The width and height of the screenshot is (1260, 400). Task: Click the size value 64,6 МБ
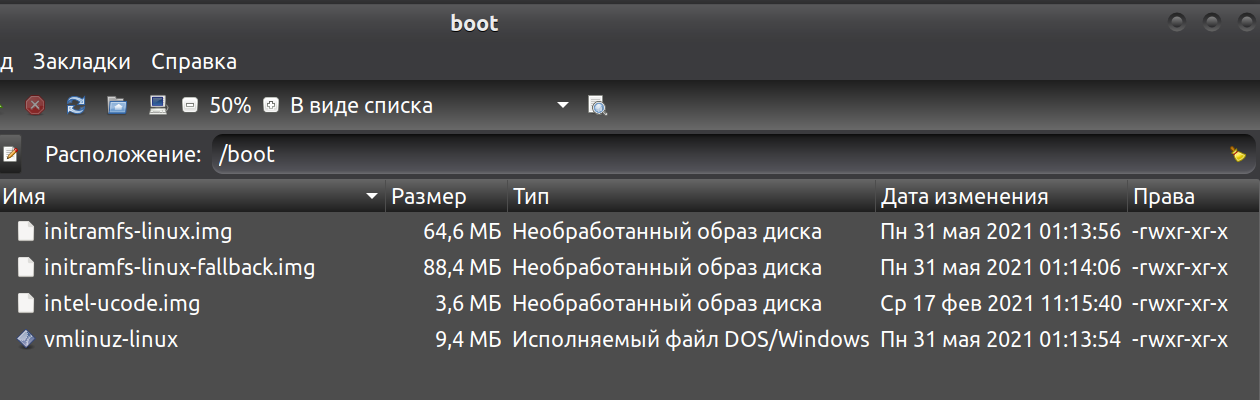462,232
